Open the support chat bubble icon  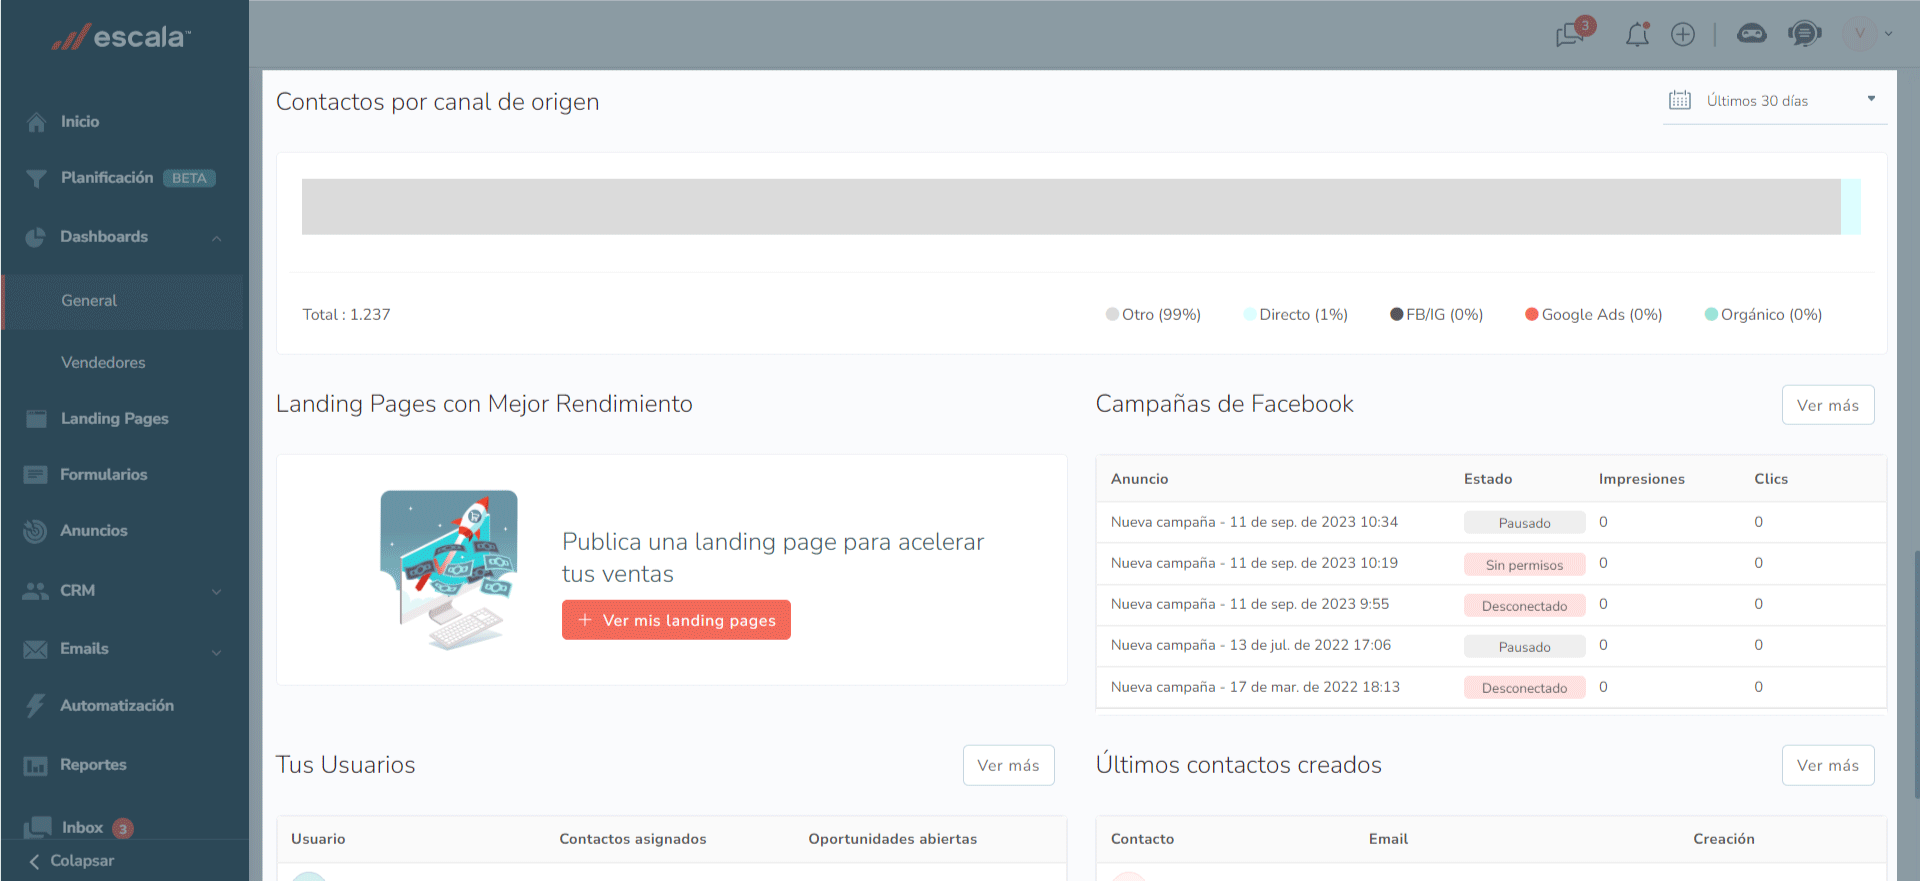coord(1805,34)
